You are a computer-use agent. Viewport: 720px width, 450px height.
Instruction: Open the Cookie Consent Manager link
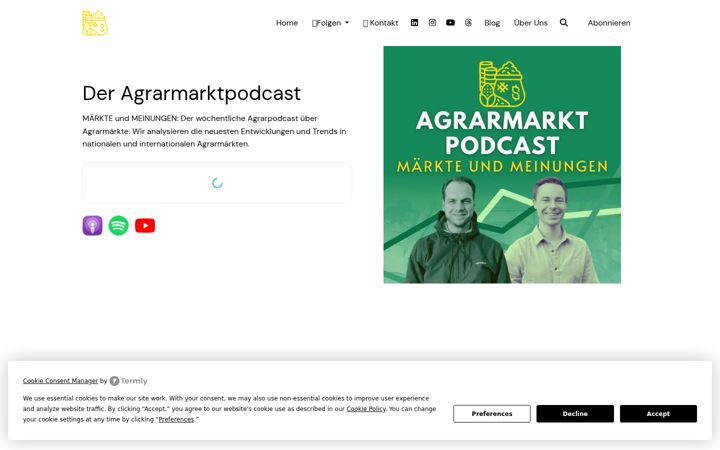(60, 381)
